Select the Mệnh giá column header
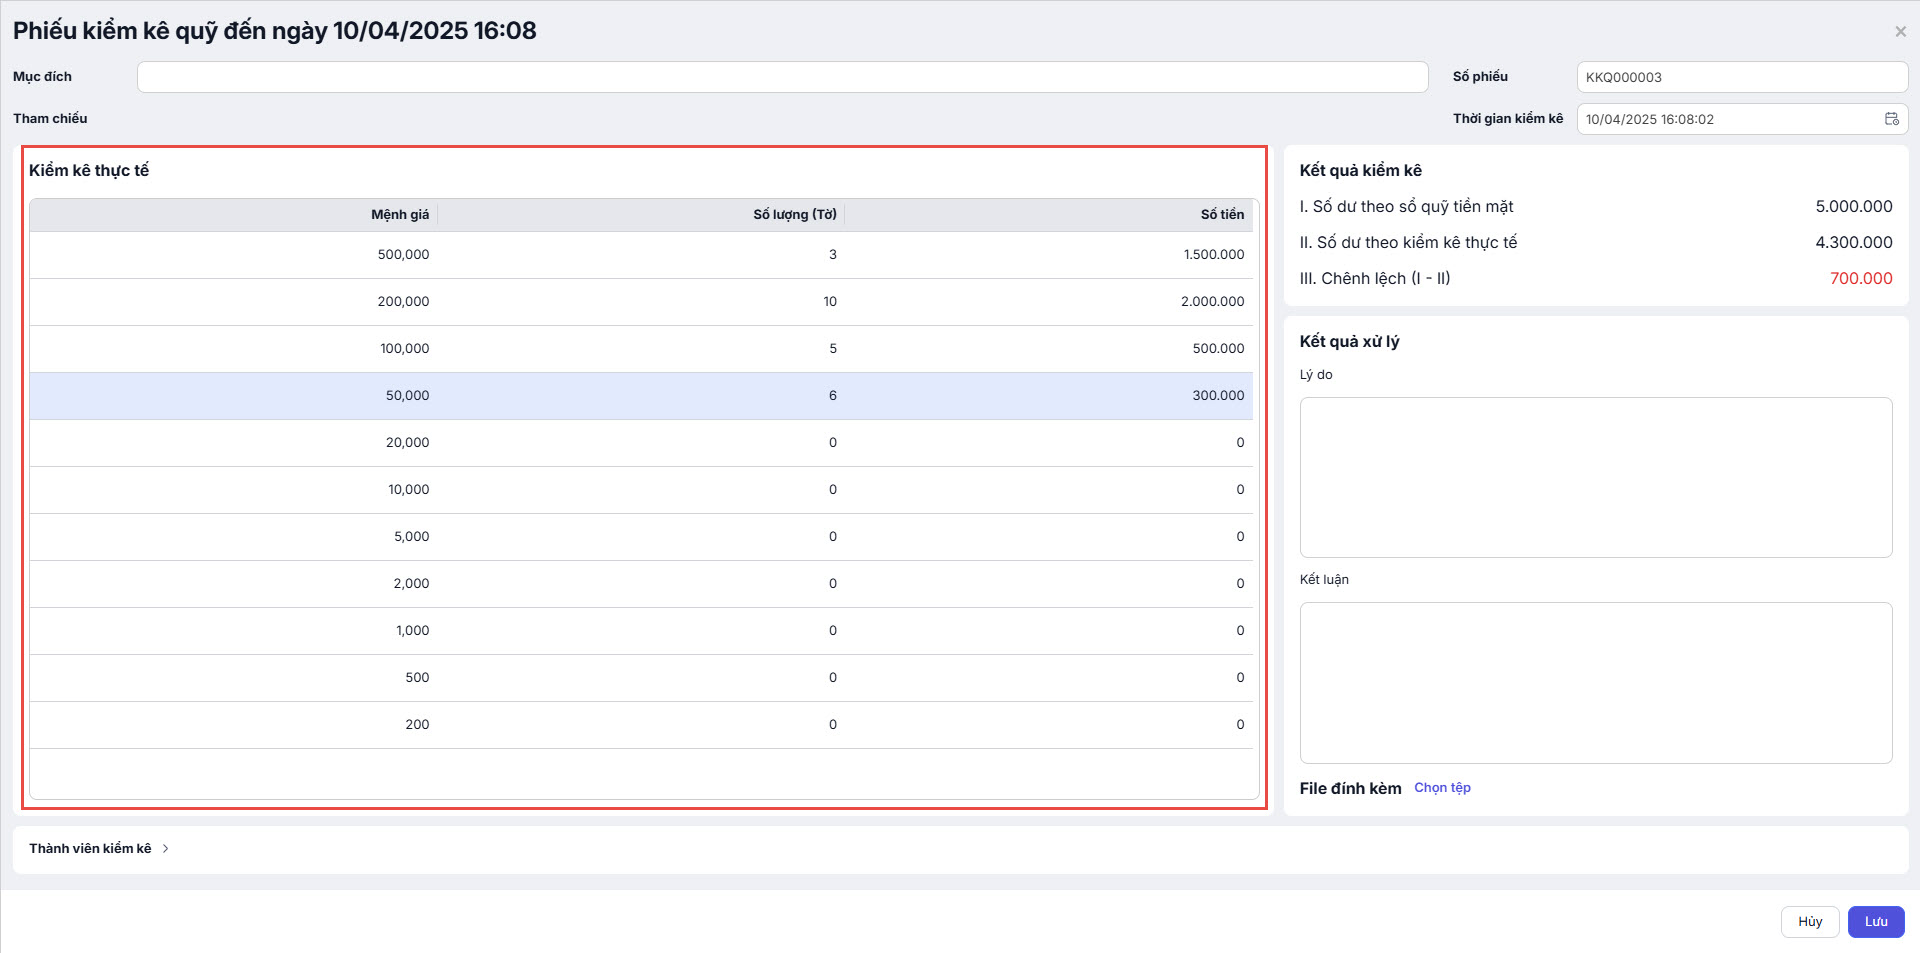Image resolution: width=1920 pixels, height=953 pixels. (x=400, y=215)
